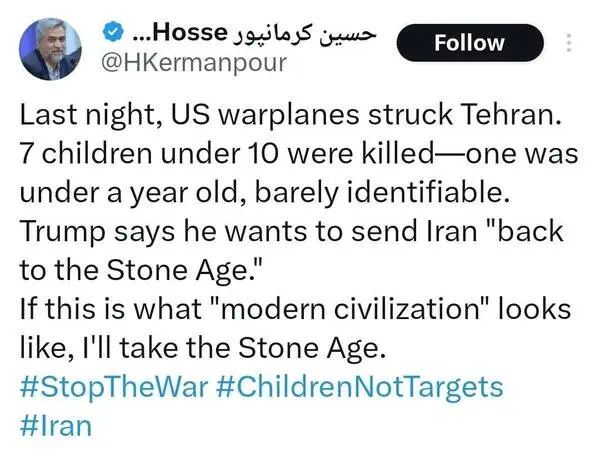Click the line "Last night, US warplanes struck"
The image size is (600, 463).
pos(230,115)
